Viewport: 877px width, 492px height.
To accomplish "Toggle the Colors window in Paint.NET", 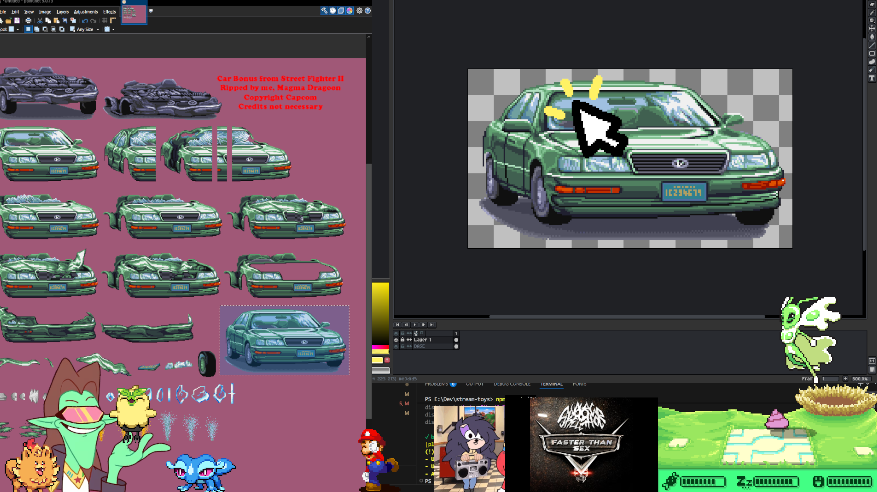I will pos(350,11).
